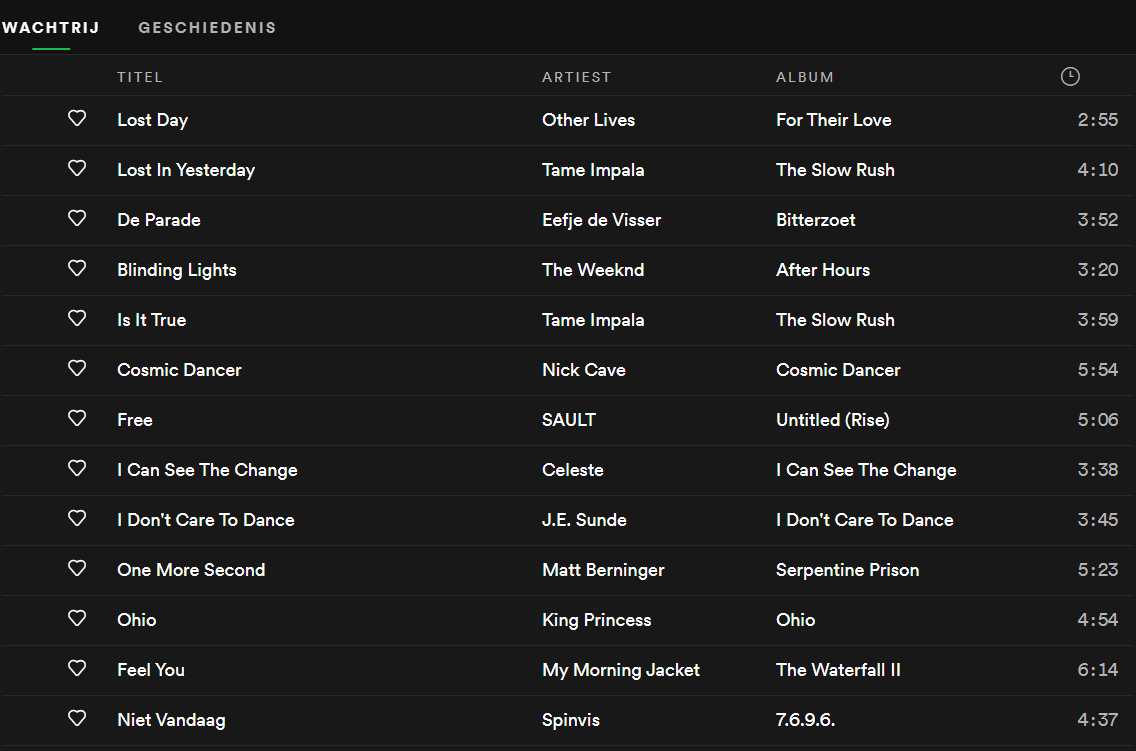The height and width of the screenshot is (751, 1136).
Task: Click the Titel column header
Action: tap(140, 77)
